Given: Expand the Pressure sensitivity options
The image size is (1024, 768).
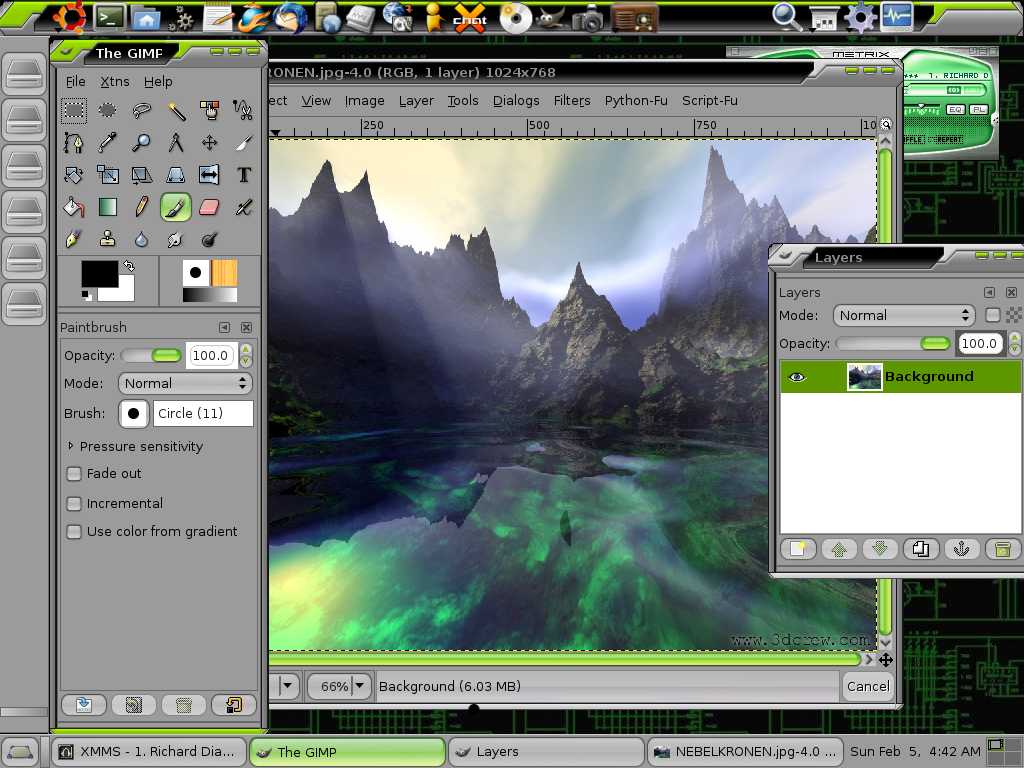Looking at the screenshot, I should click(x=71, y=446).
